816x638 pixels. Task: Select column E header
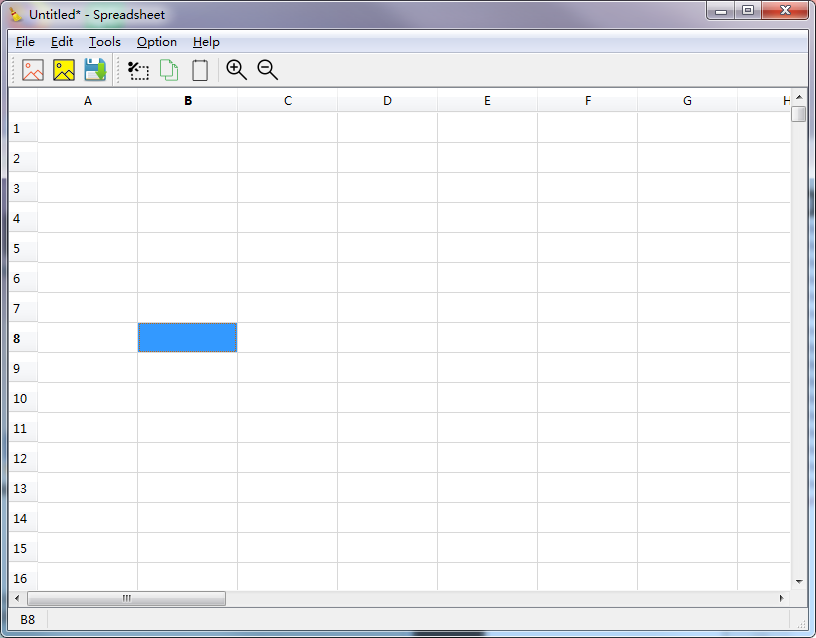point(488,101)
